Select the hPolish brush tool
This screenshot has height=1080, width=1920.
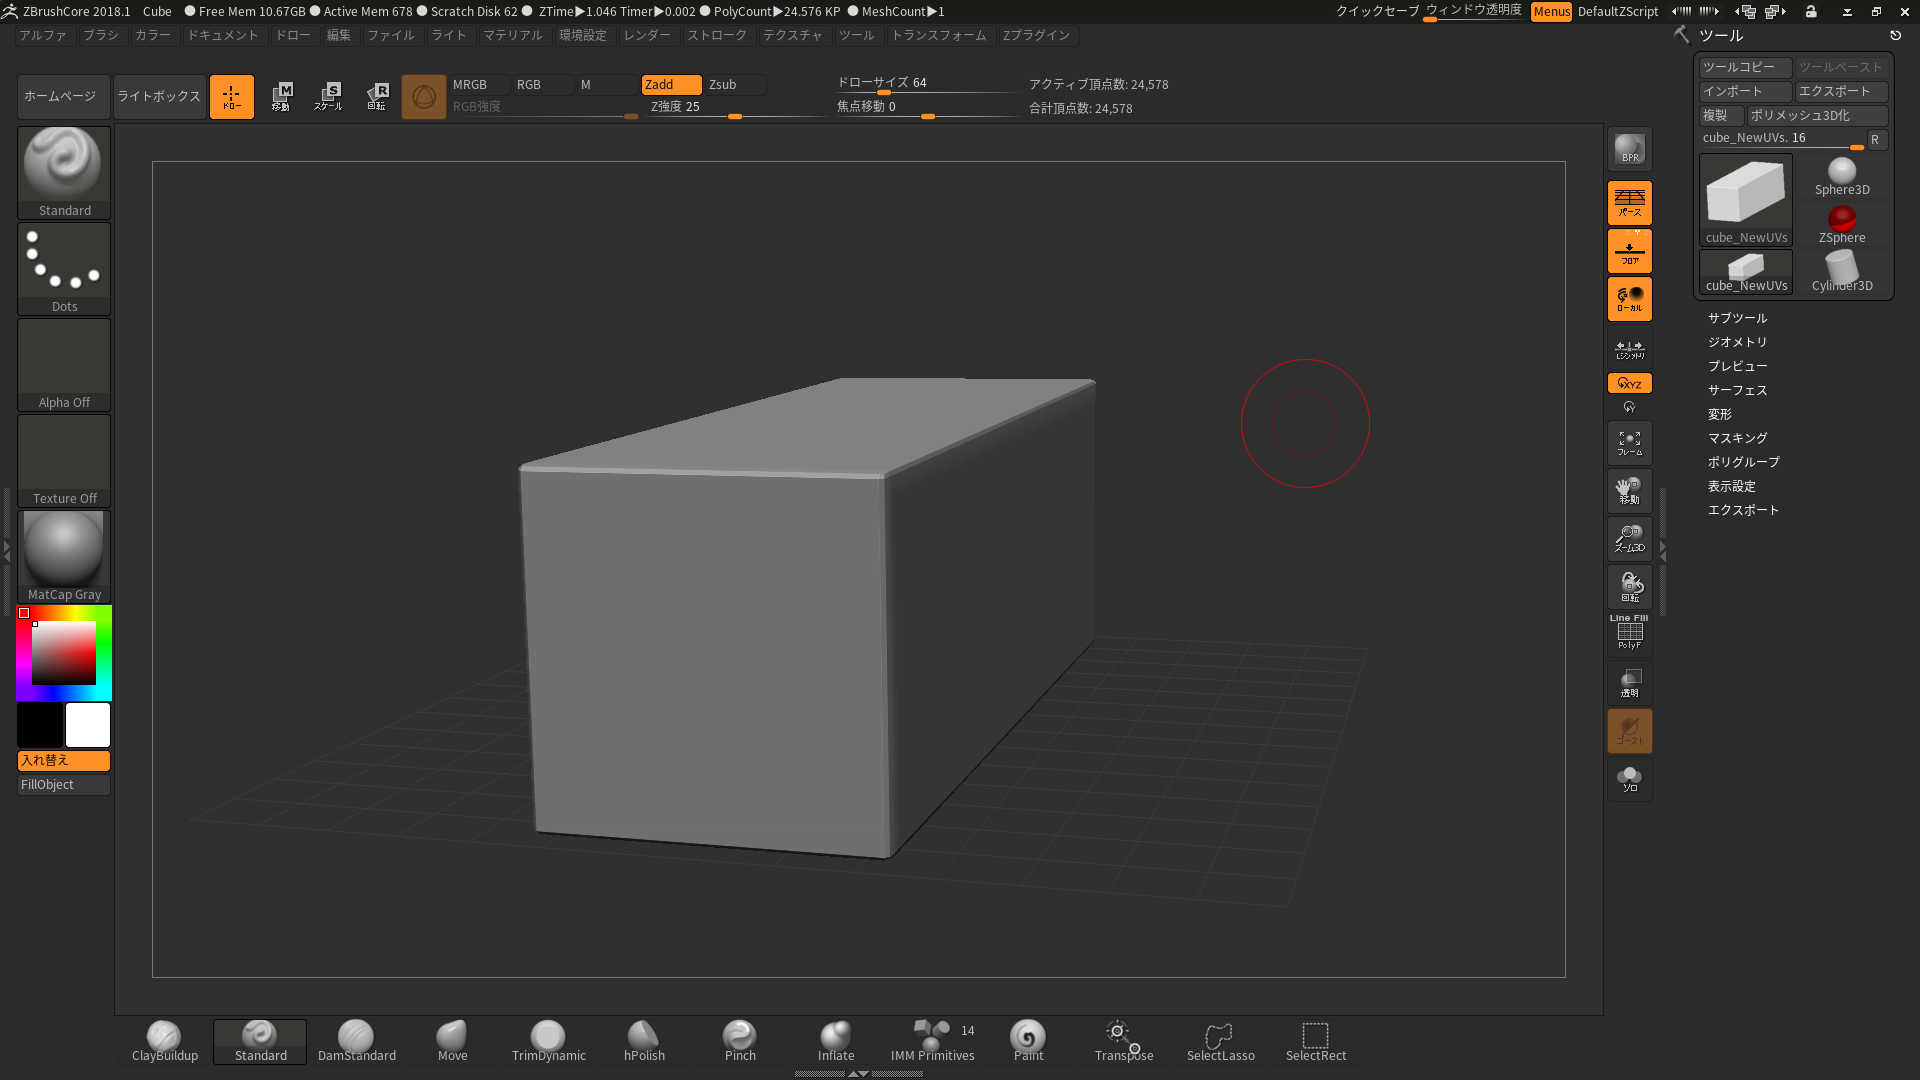645,1036
